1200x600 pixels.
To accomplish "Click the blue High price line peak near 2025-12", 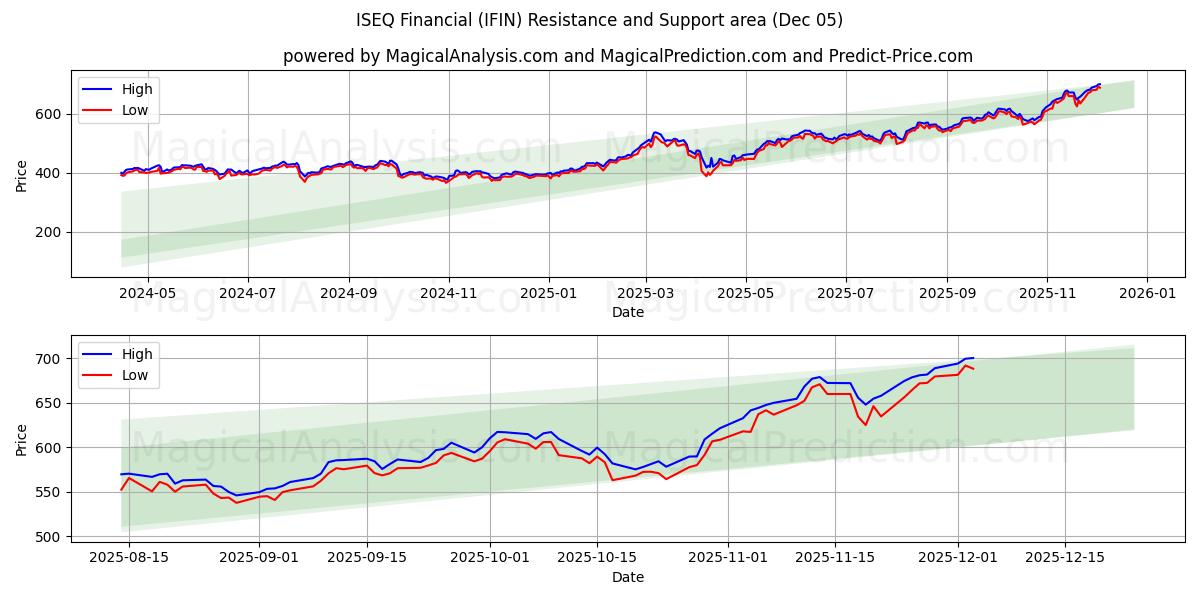I will click(x=1097, y=85).
